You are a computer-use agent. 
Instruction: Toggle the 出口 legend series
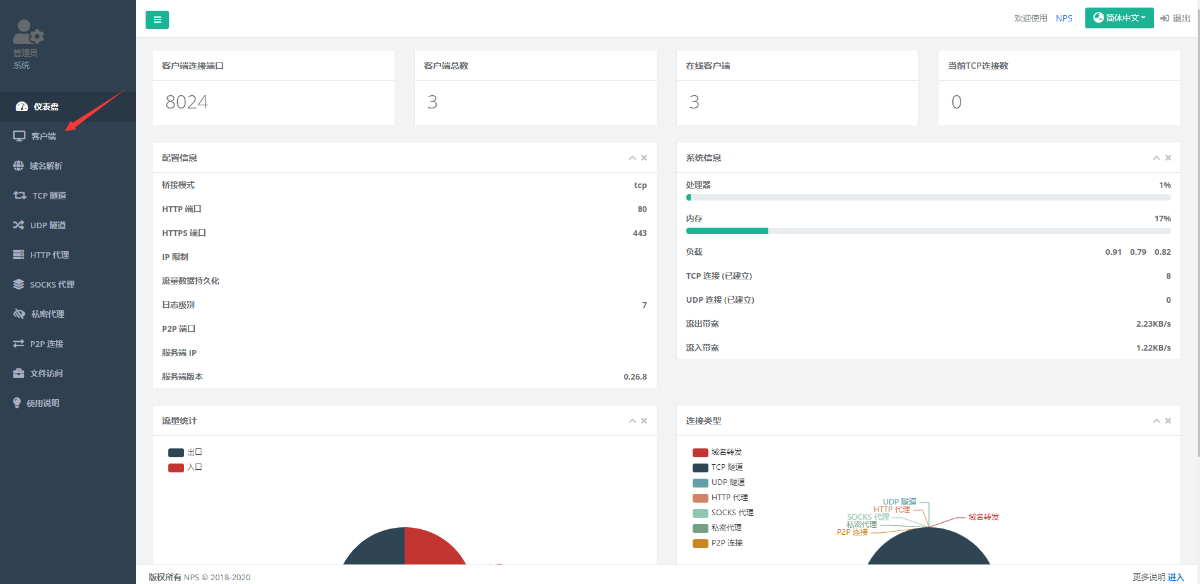click(x=185, y=452)
